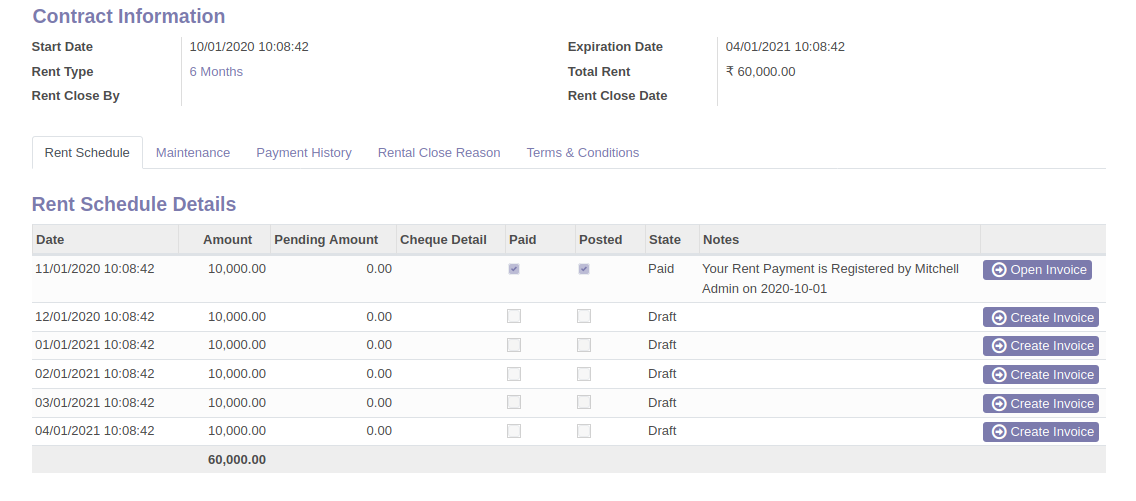Switch to the Maintenance tab

click(193, 153)
